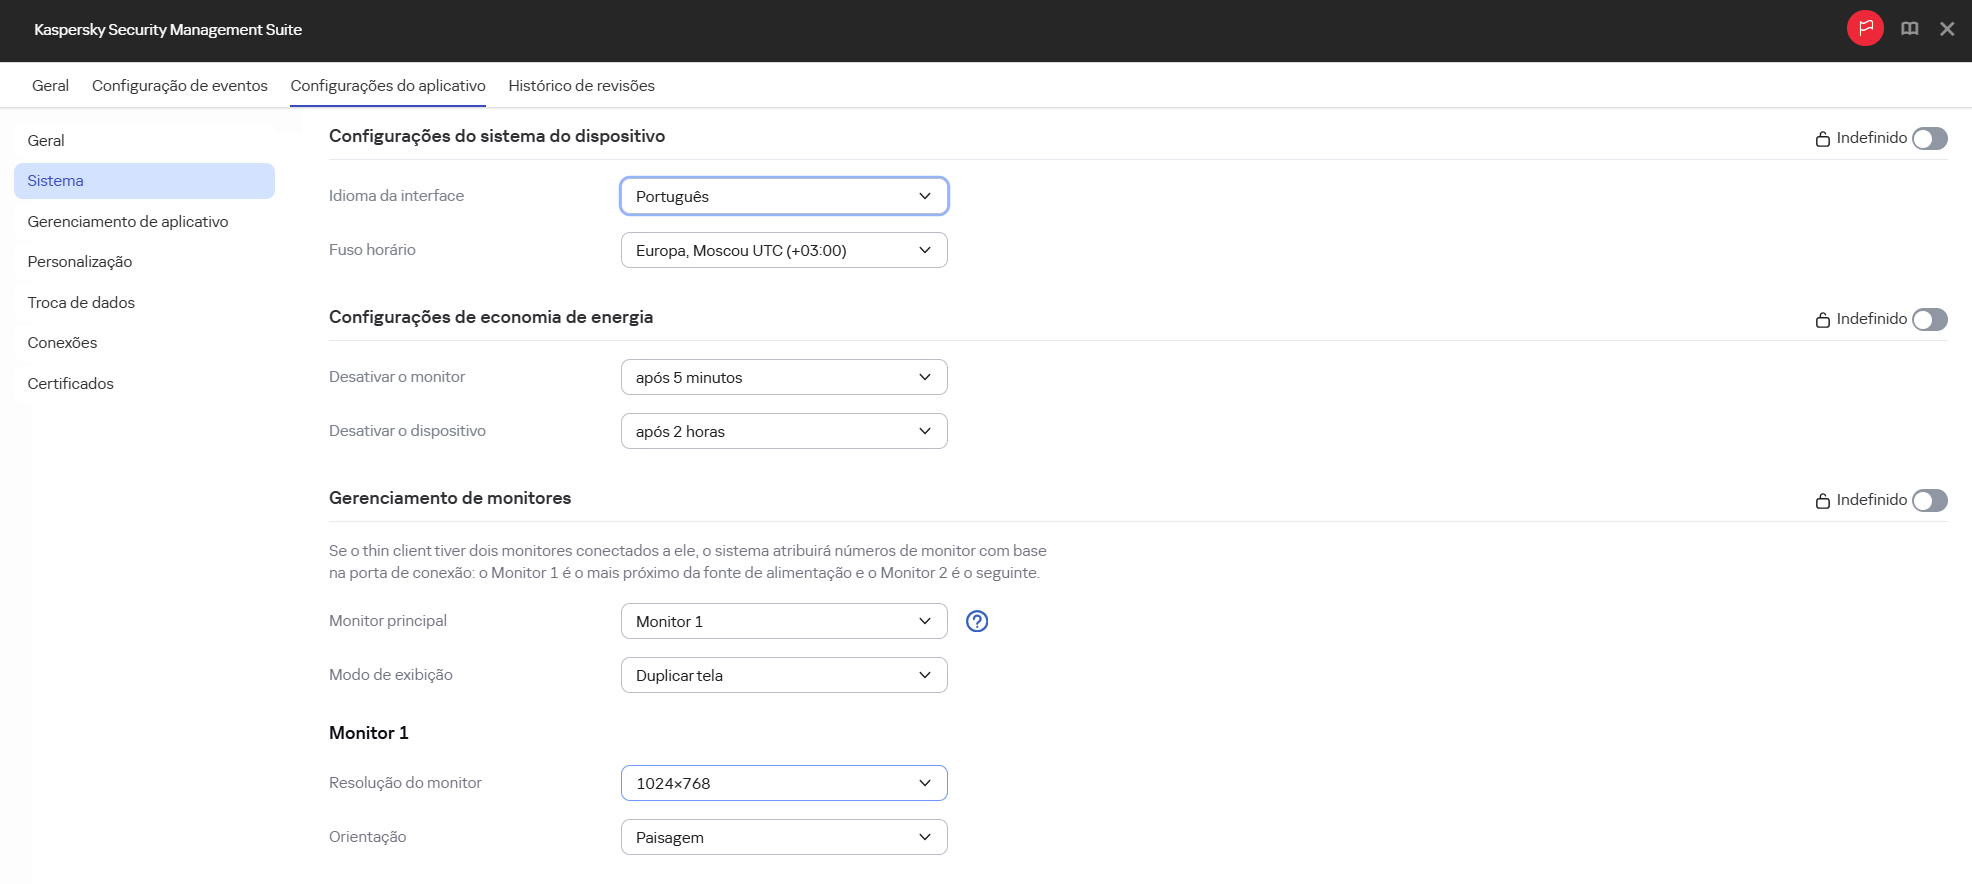Click the 'Monitor 1' section heading
The height and width of the screenshot is (884, 1972).
[x=369, y=733]
